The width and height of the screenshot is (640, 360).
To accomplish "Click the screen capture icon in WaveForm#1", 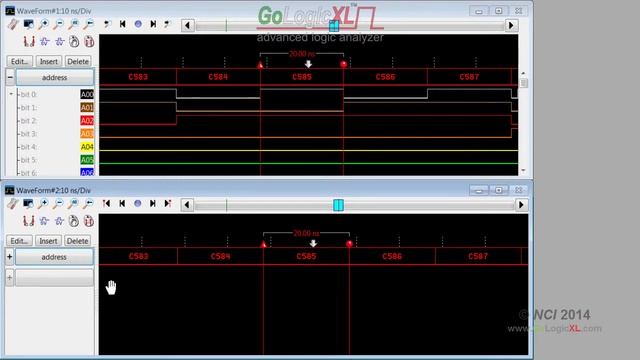I will click(x=28, y=24).
